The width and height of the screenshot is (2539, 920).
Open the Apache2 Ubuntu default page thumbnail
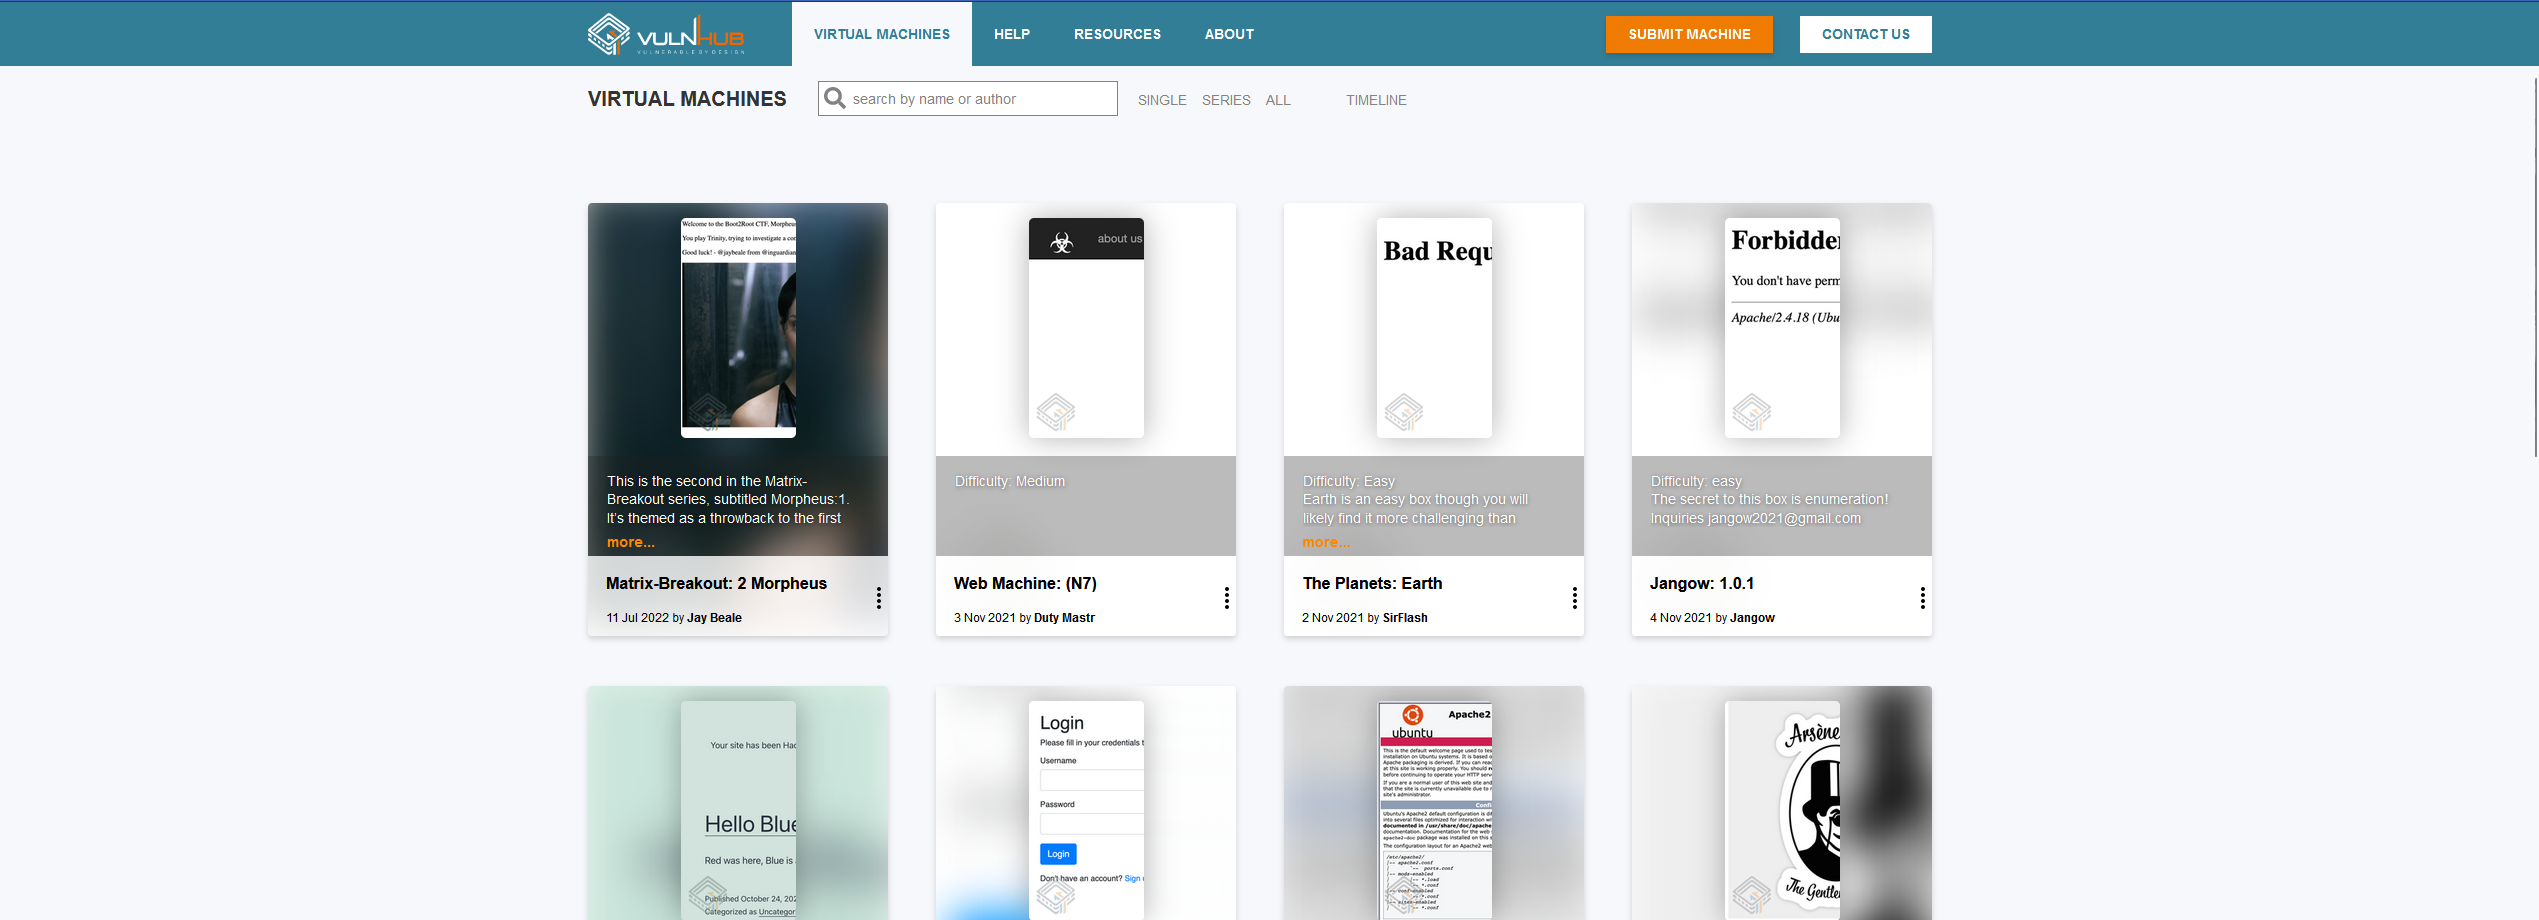pyautogui.click(x=1434, y=810)
